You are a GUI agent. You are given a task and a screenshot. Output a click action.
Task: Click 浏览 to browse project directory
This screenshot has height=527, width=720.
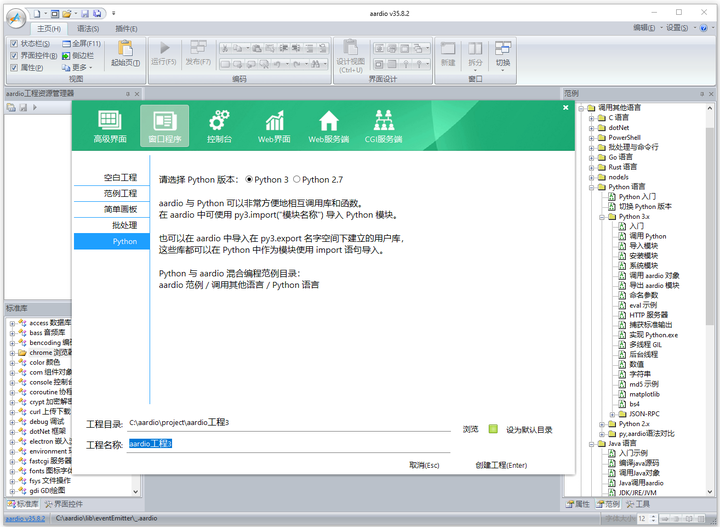pyautogui.click(x=471, y=429)
